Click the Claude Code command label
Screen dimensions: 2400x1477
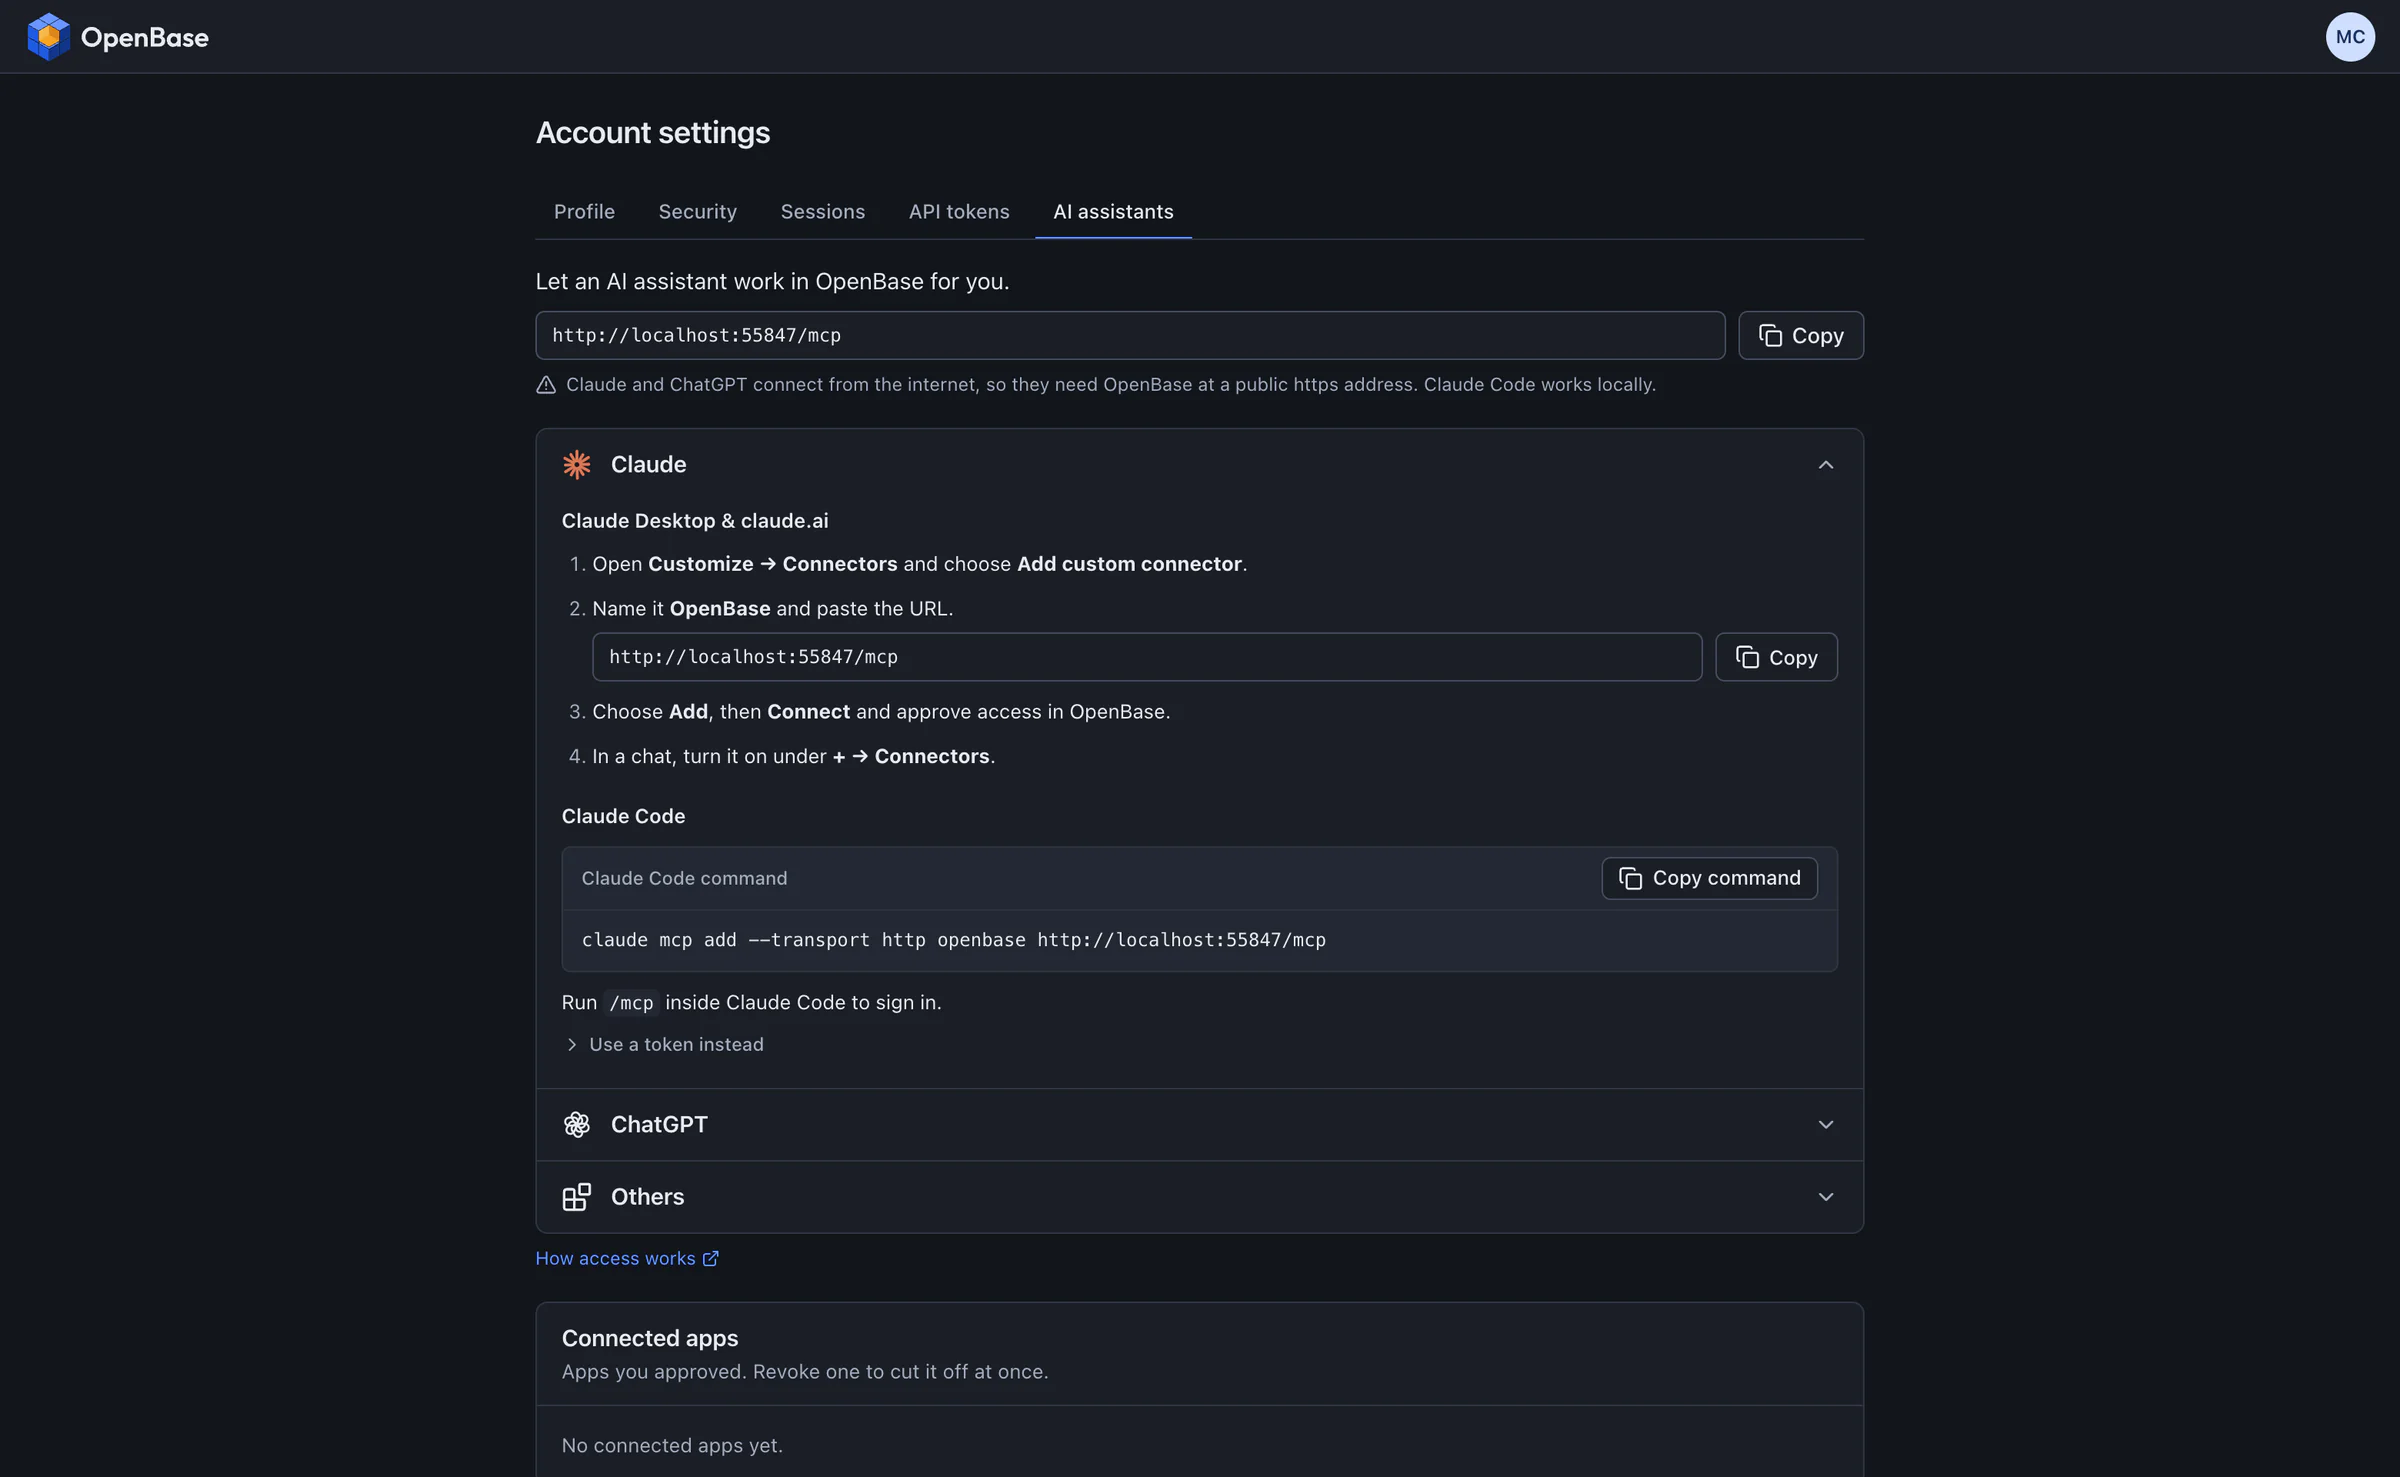click(x=684, y=878)
